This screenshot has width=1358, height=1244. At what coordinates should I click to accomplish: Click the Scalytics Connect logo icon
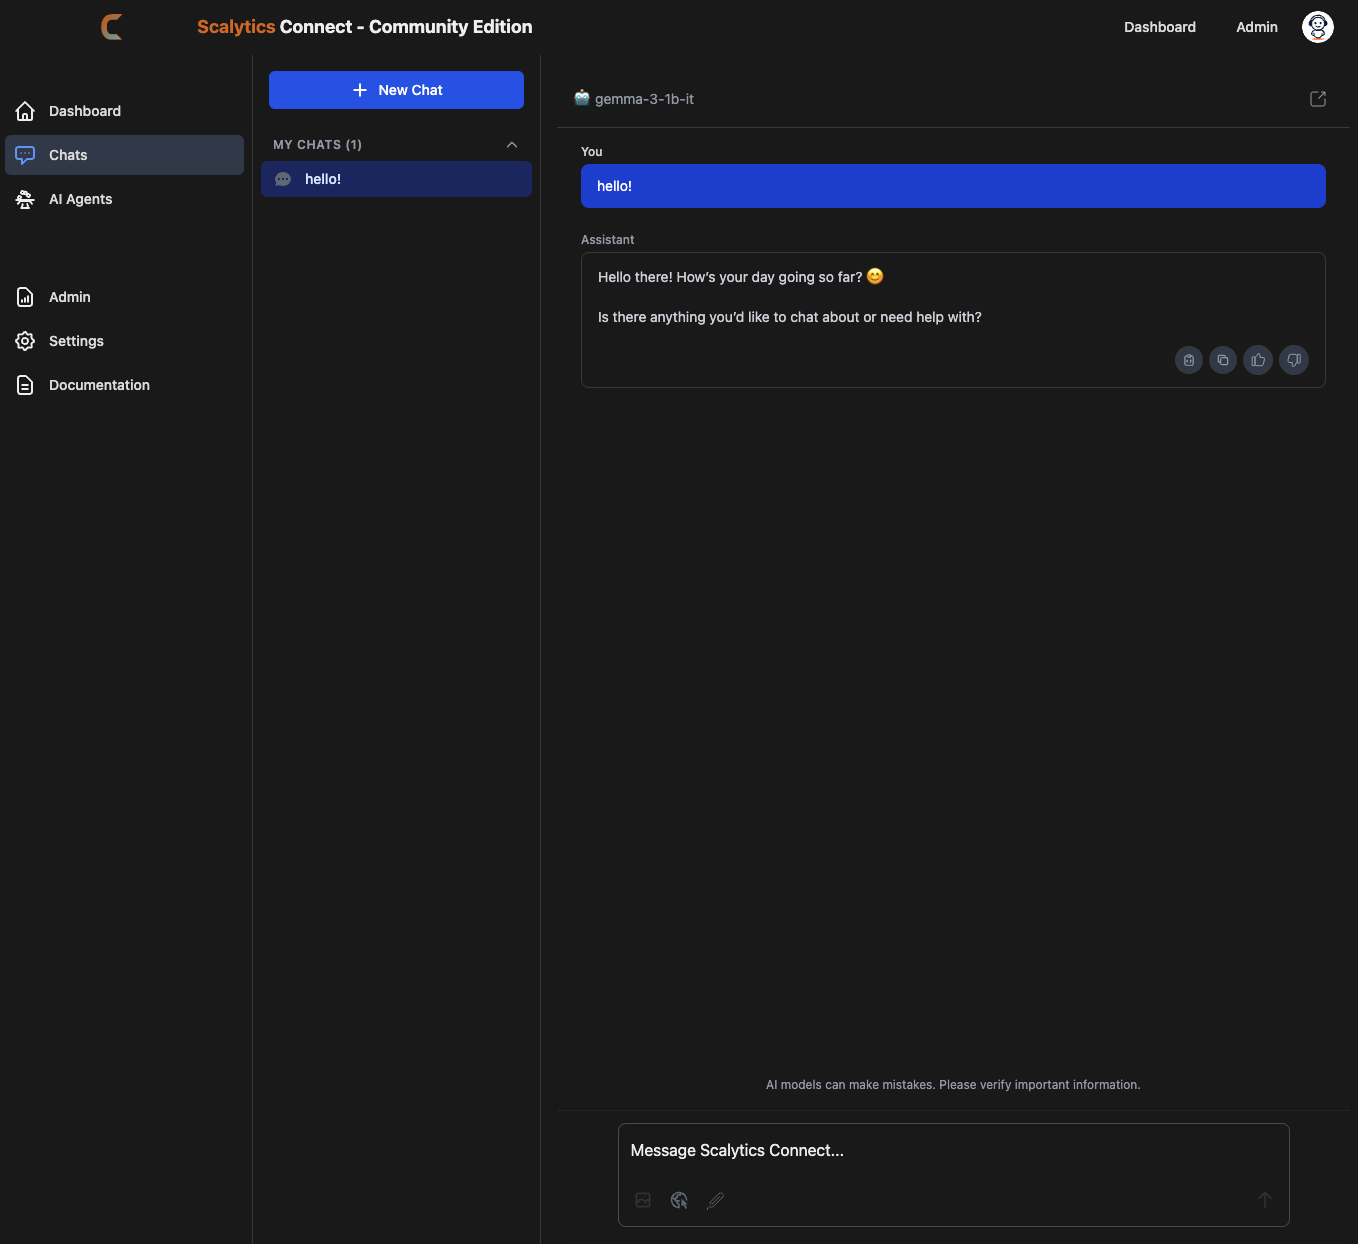(112, 27)
